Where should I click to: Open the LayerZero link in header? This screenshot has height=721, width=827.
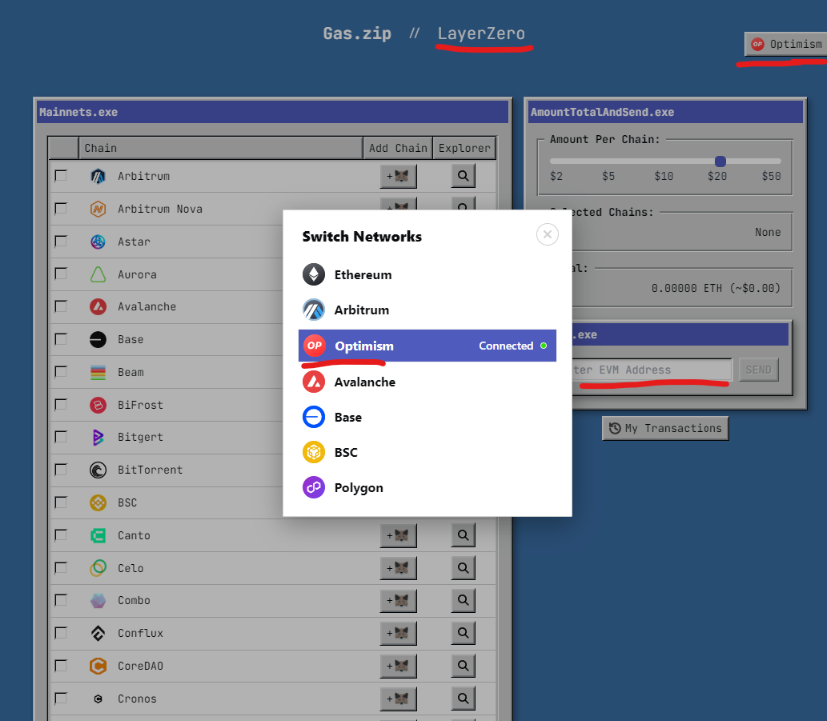click(x=481, y=34)
